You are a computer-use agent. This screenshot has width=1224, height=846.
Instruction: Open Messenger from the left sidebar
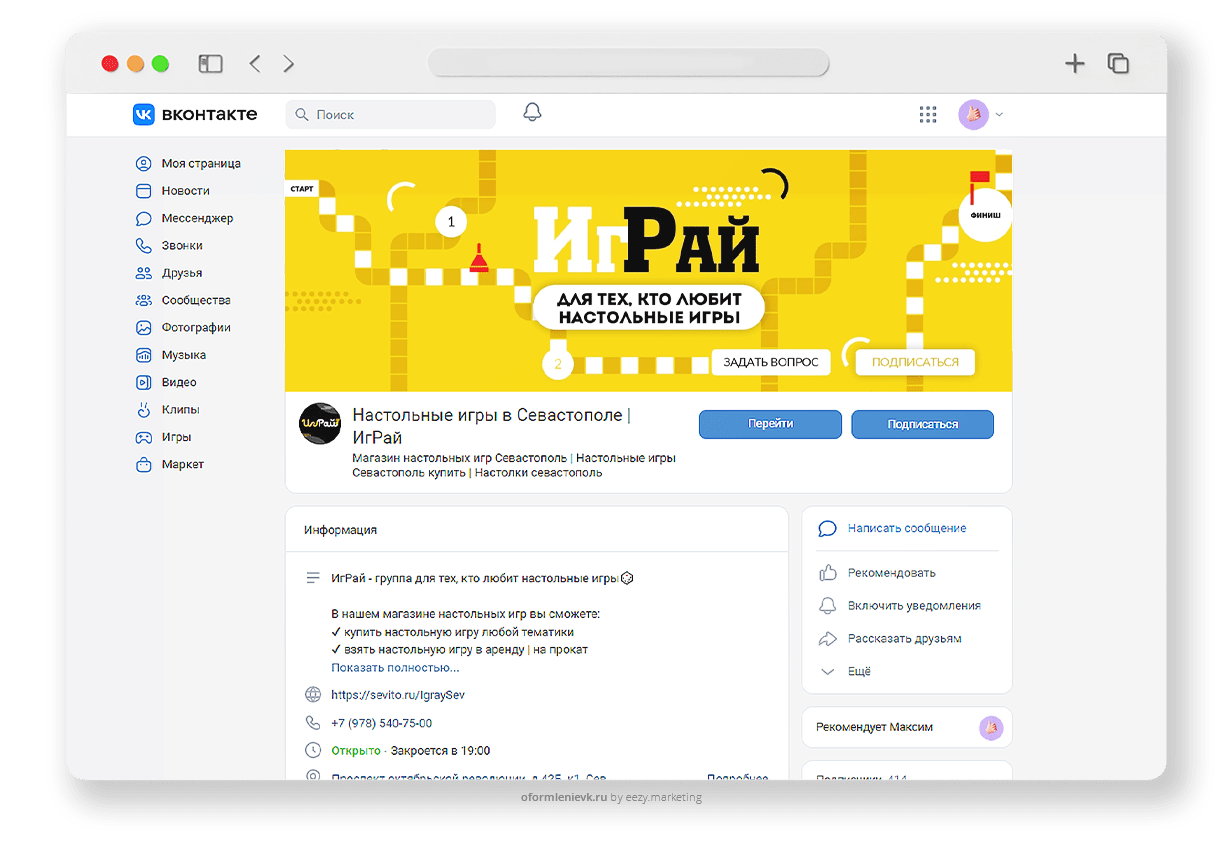[196, 218]
